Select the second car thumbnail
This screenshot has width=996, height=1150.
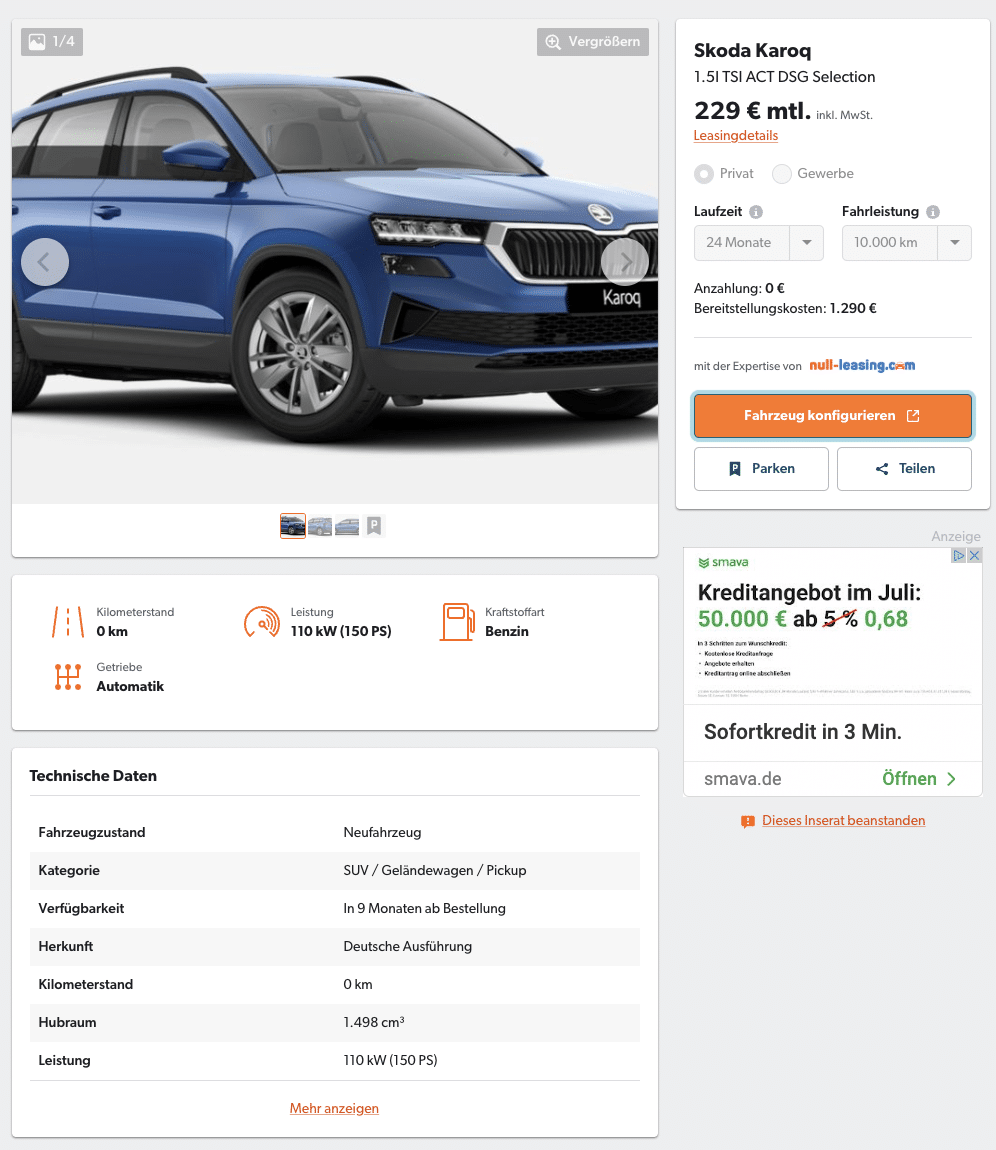coord(320,526)
